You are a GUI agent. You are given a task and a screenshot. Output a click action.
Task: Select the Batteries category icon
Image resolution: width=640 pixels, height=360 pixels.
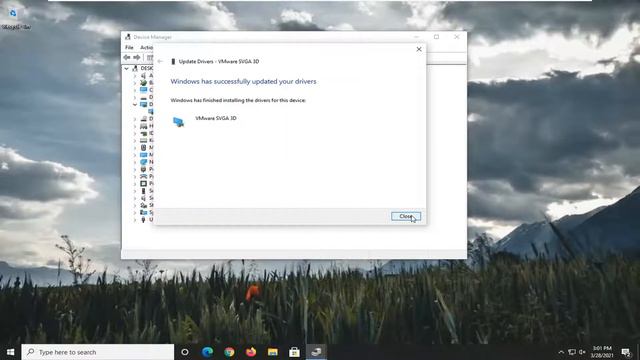pyautogui.click(x=143, y=82)
